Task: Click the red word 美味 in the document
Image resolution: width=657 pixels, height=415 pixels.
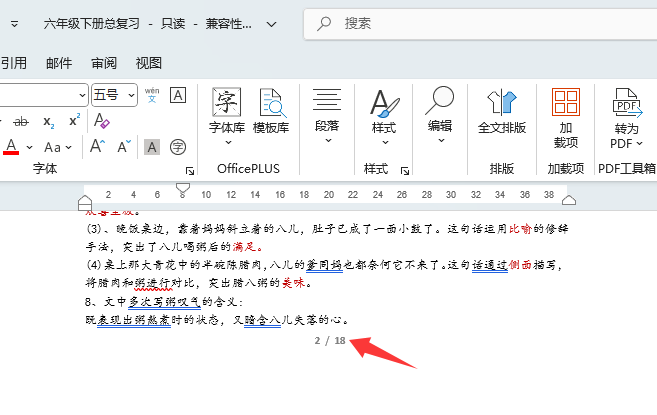Action: coord(293,283)
